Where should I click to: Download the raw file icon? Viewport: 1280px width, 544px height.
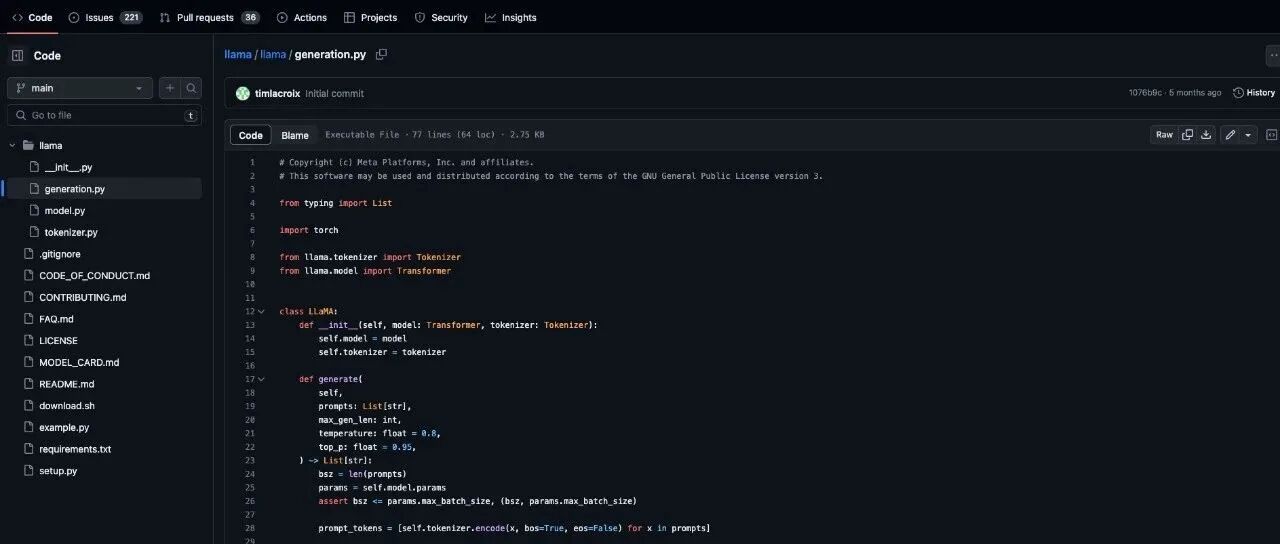pos(1206,135)
